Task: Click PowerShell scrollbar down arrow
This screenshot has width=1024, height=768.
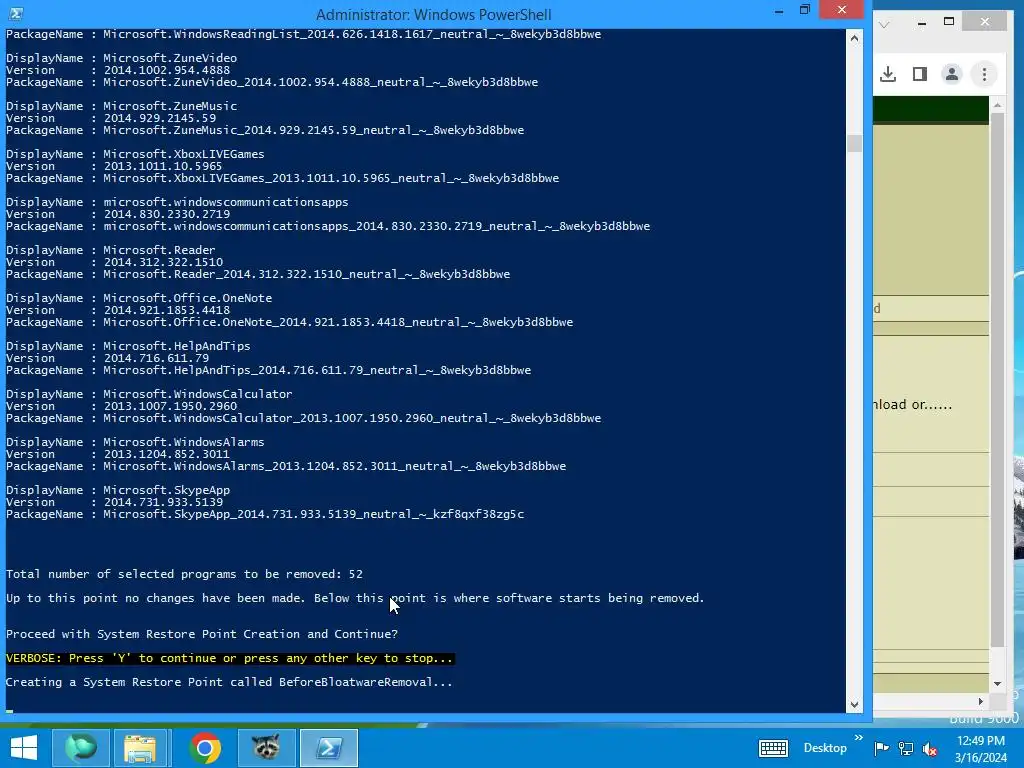Action: coord(854,705)
